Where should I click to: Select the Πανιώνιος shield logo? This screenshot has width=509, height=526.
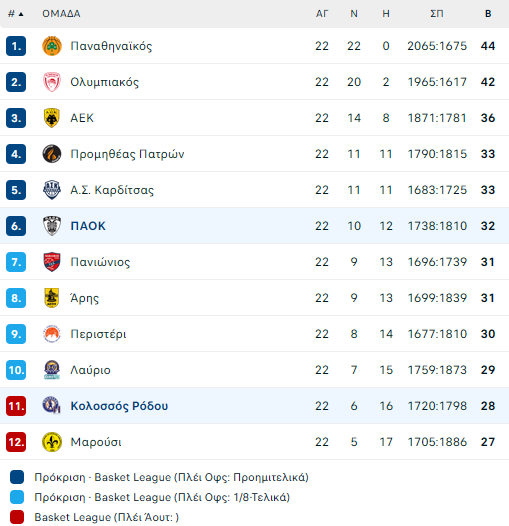(x=52, y=262)
